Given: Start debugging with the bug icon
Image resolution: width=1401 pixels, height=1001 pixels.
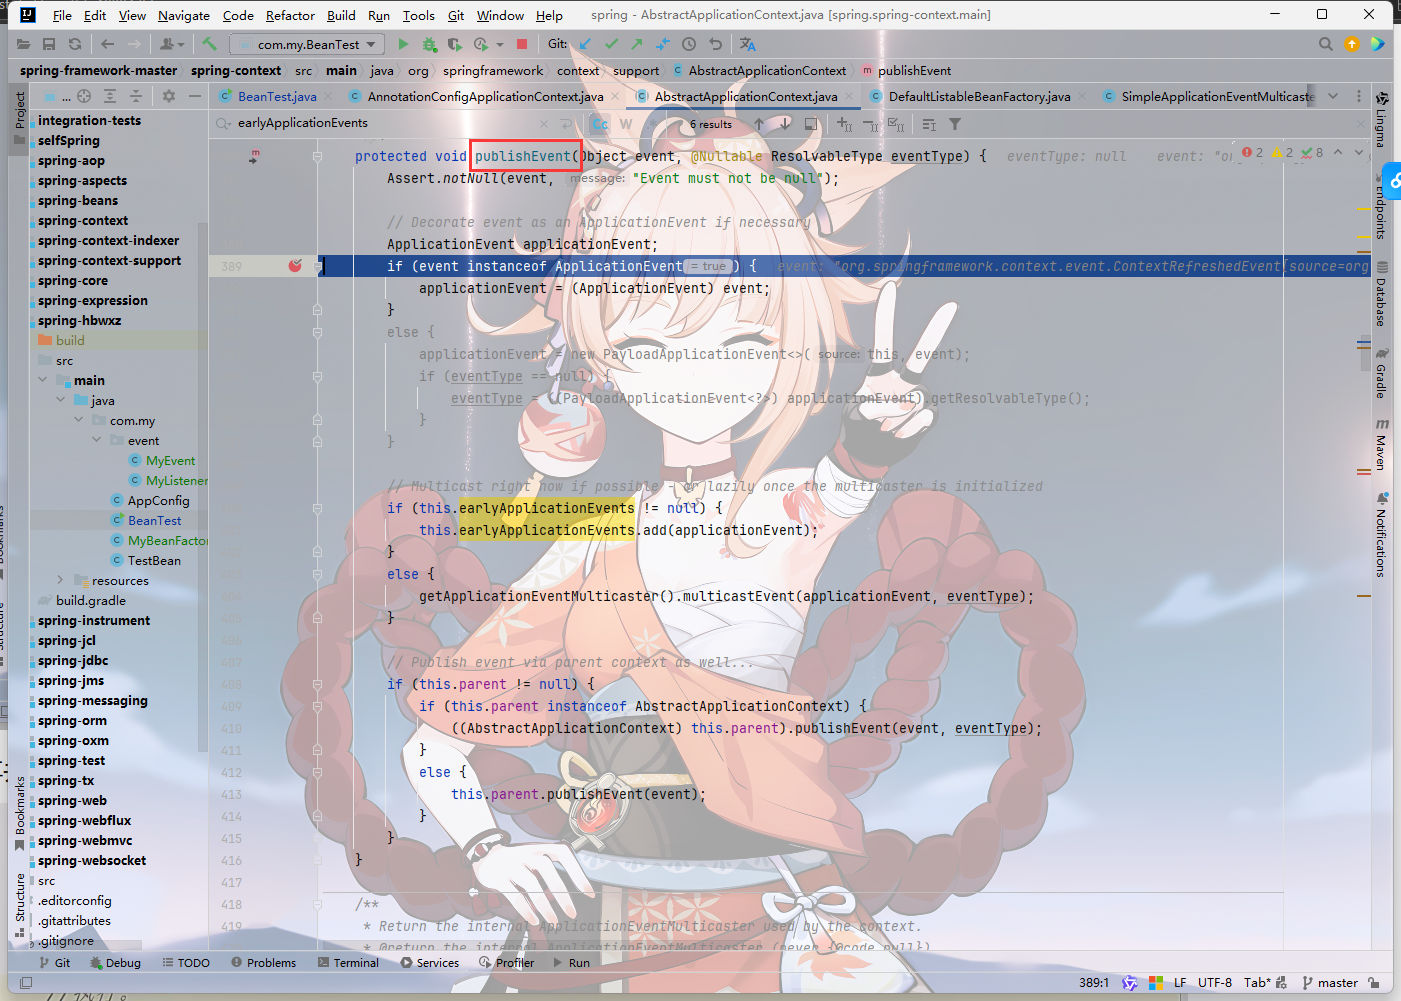Looking at the screenshot, I should pos(429,44).
